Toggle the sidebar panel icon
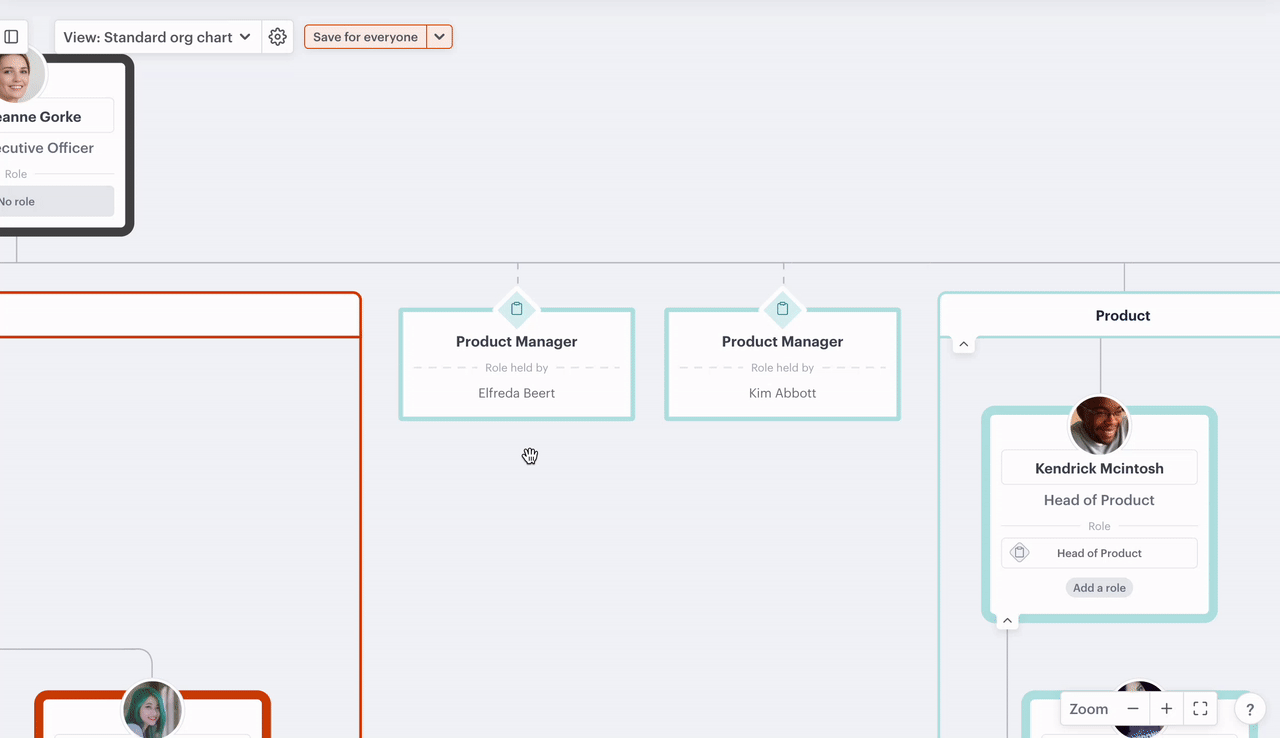This screenshot has width=1280, height=738. pos(11,37)
